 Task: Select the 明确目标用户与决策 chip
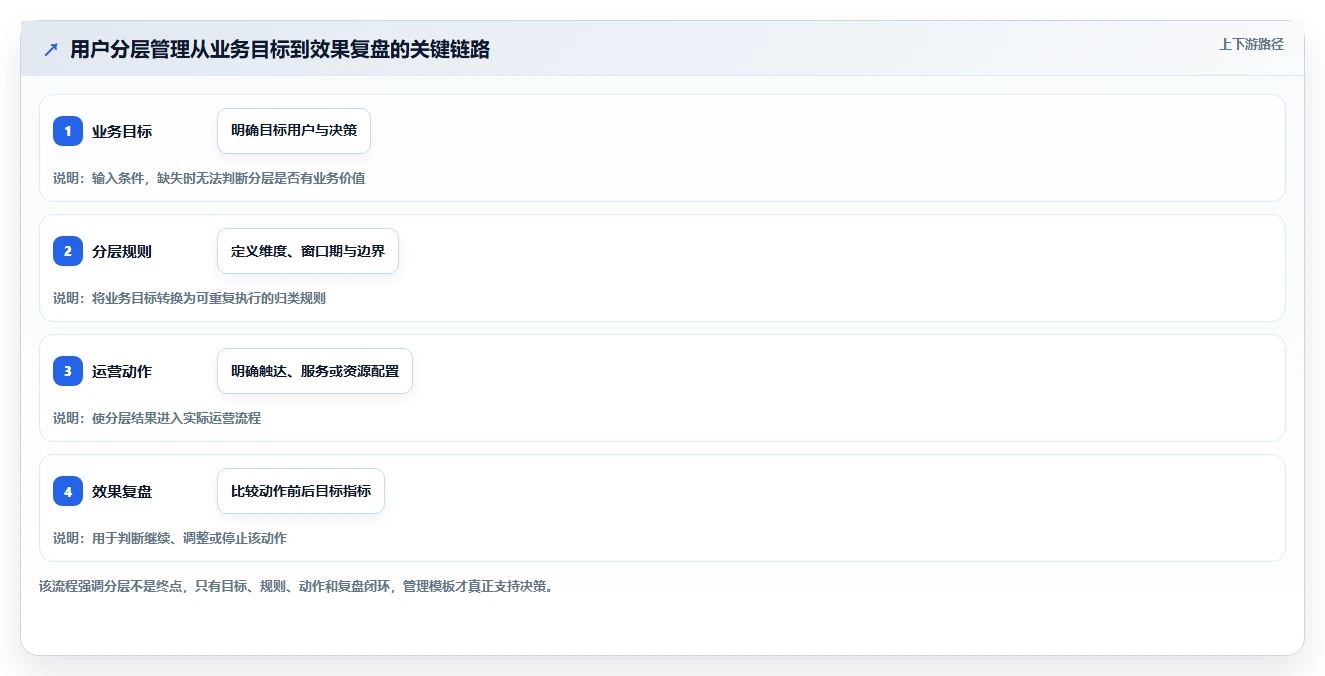(x=294, y=131)
